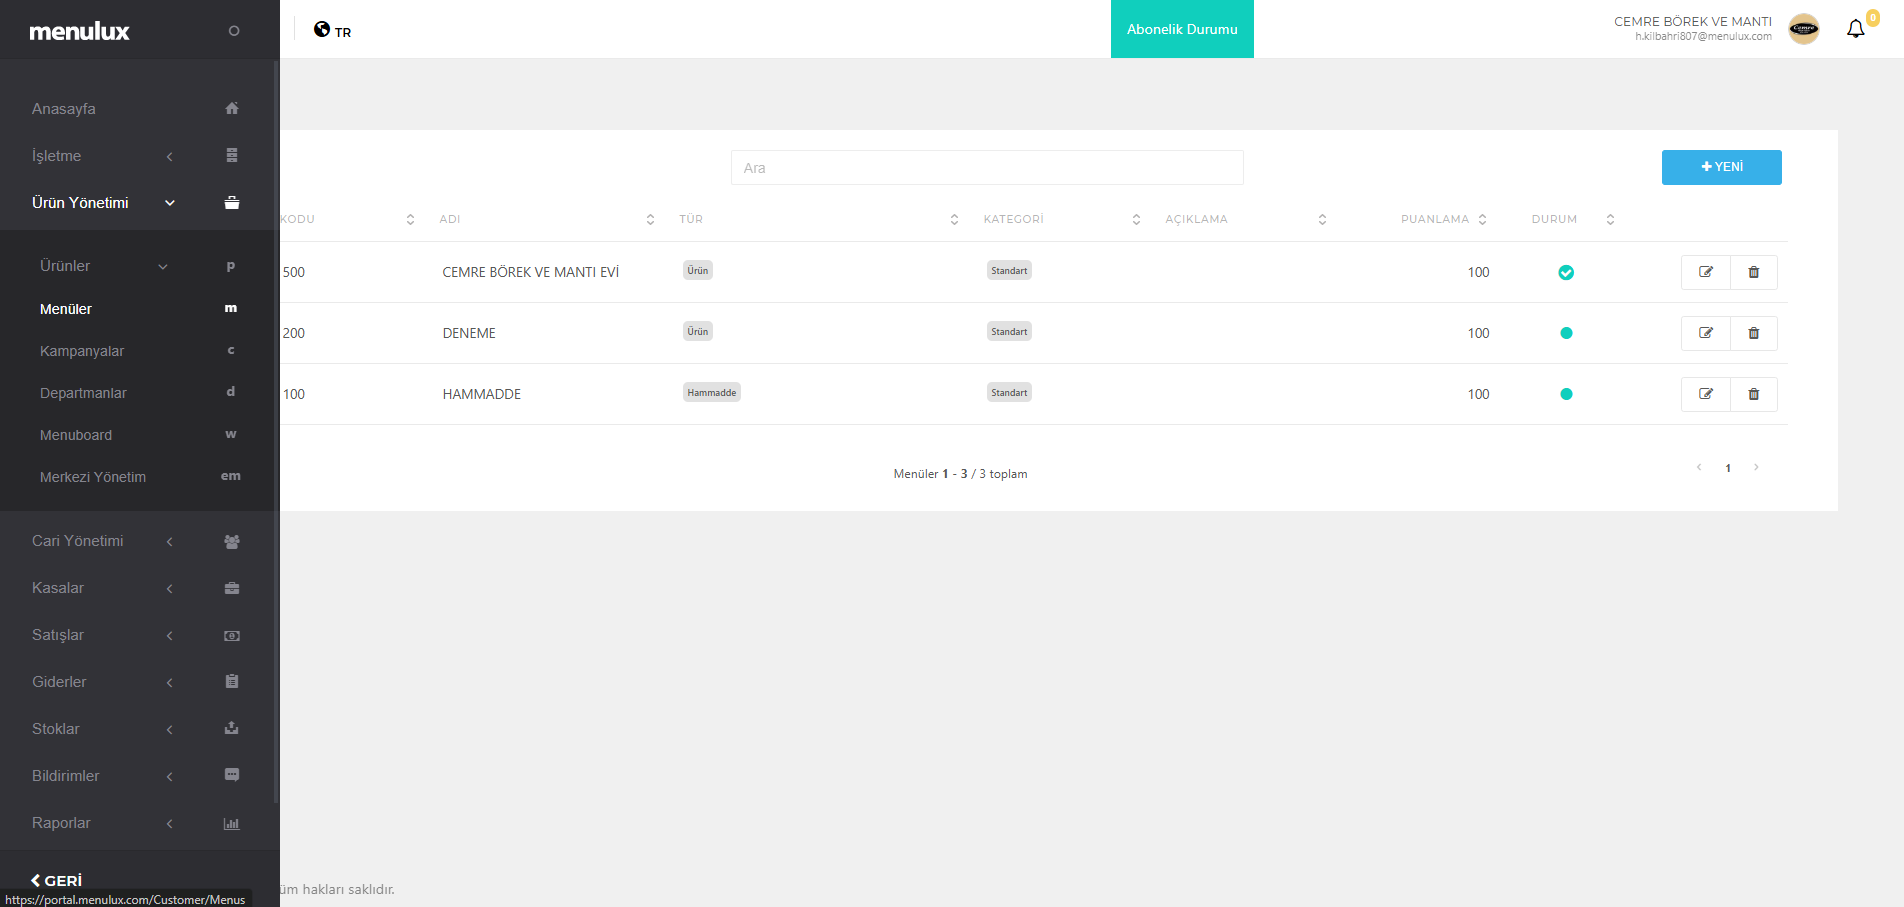This screenshot has height=907, width=1904.
Task: Open Abonelik Durumu
Action: point(1182,29)
